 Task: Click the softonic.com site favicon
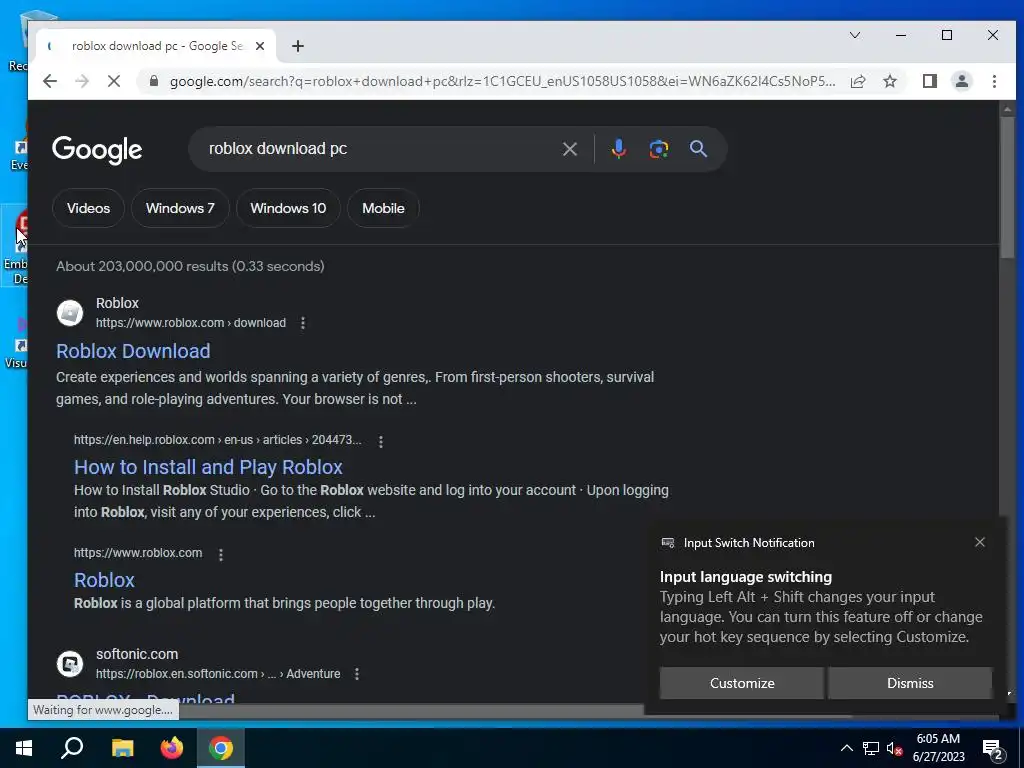pos(70,664)
